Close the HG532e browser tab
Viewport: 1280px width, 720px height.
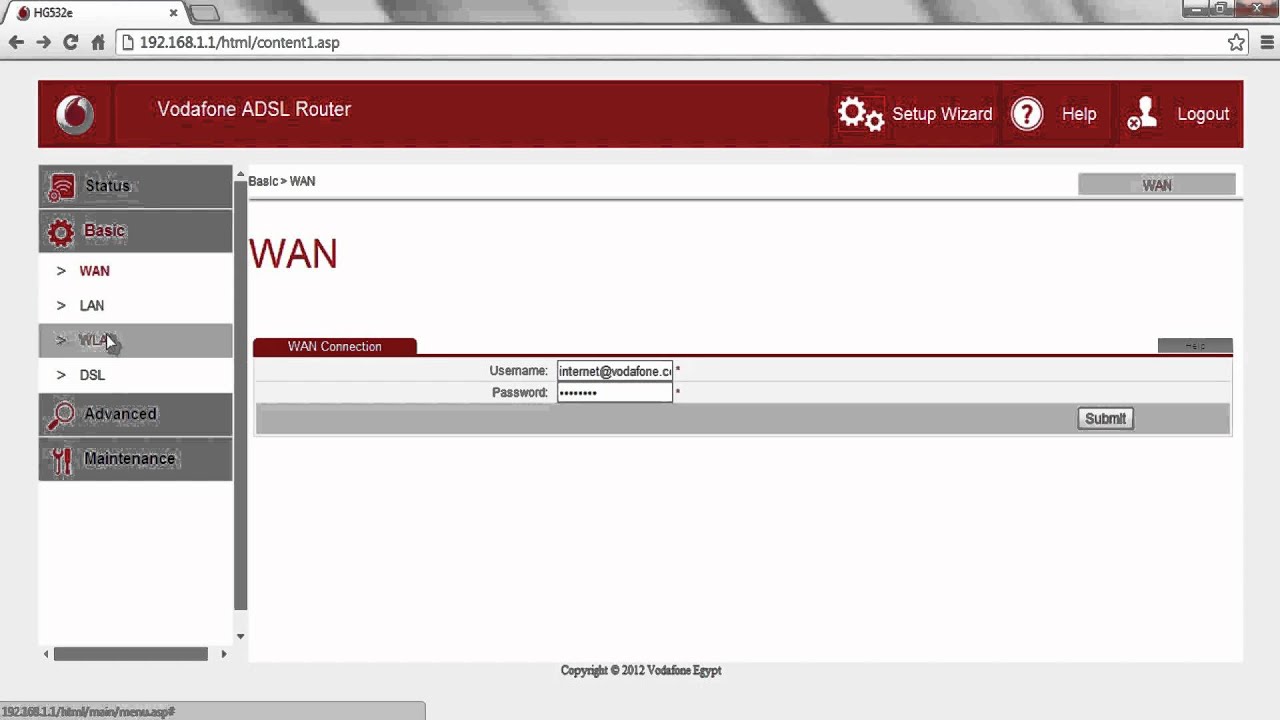[x=173, y=13]
